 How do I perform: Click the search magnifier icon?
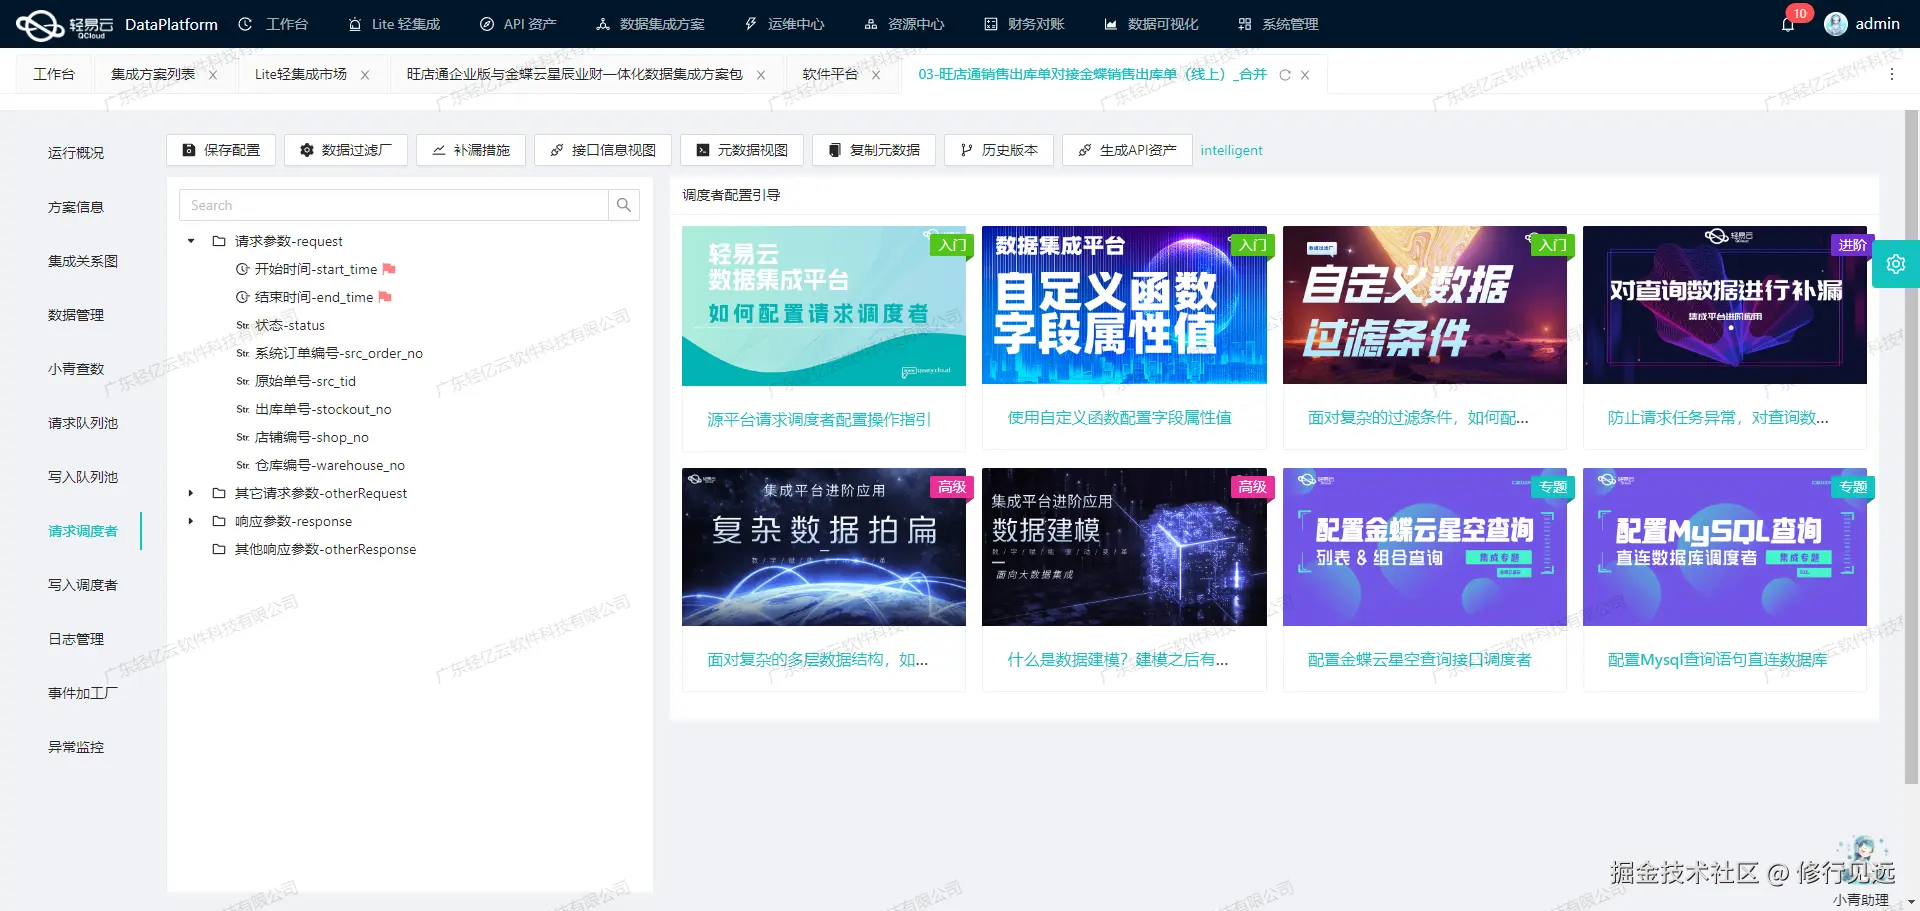[624, 205]
